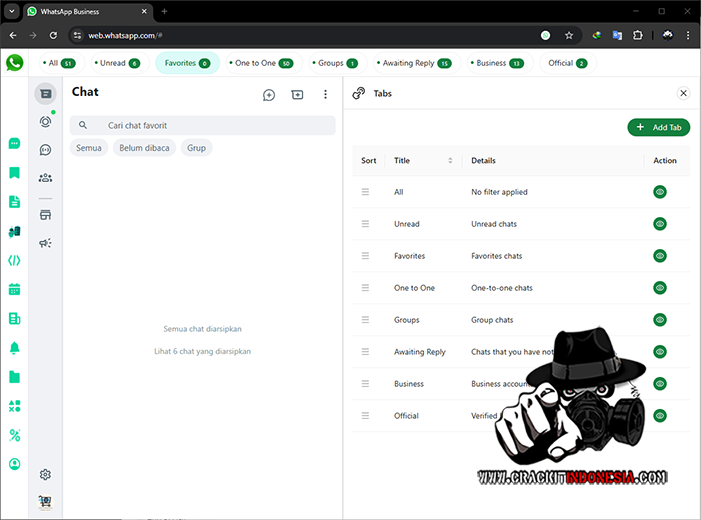This screenshot has width=701, height=520.
Task: Open the Status updates icon in sidebar
Action: pyautogui.click(x=45, y=121)
